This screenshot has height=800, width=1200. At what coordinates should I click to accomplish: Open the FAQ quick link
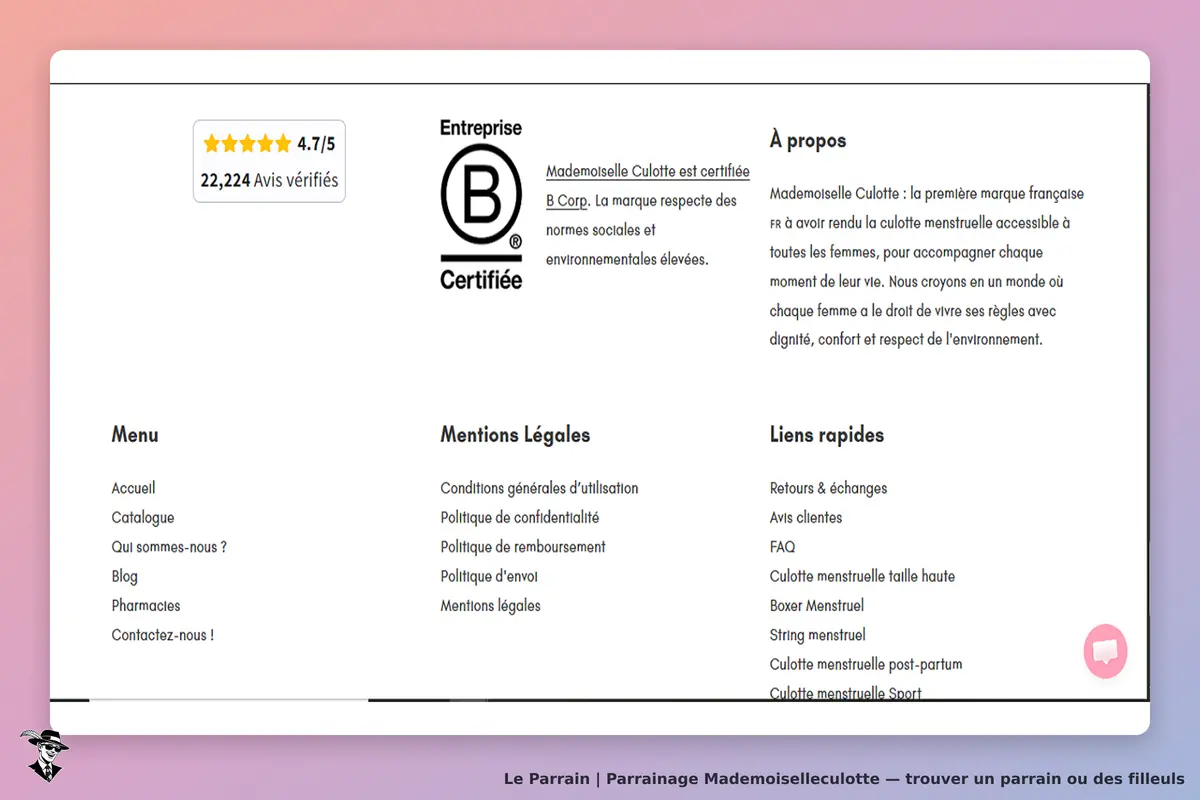coord(782,547)
